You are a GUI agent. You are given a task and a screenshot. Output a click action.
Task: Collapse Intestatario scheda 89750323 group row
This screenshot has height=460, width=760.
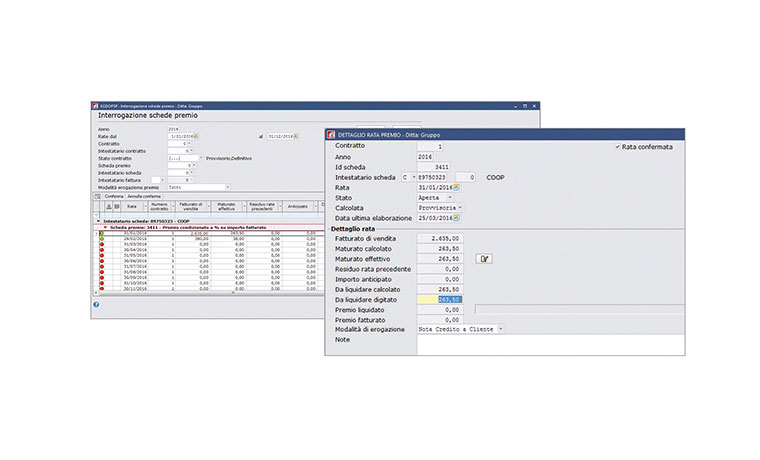[x=97, y=221]
